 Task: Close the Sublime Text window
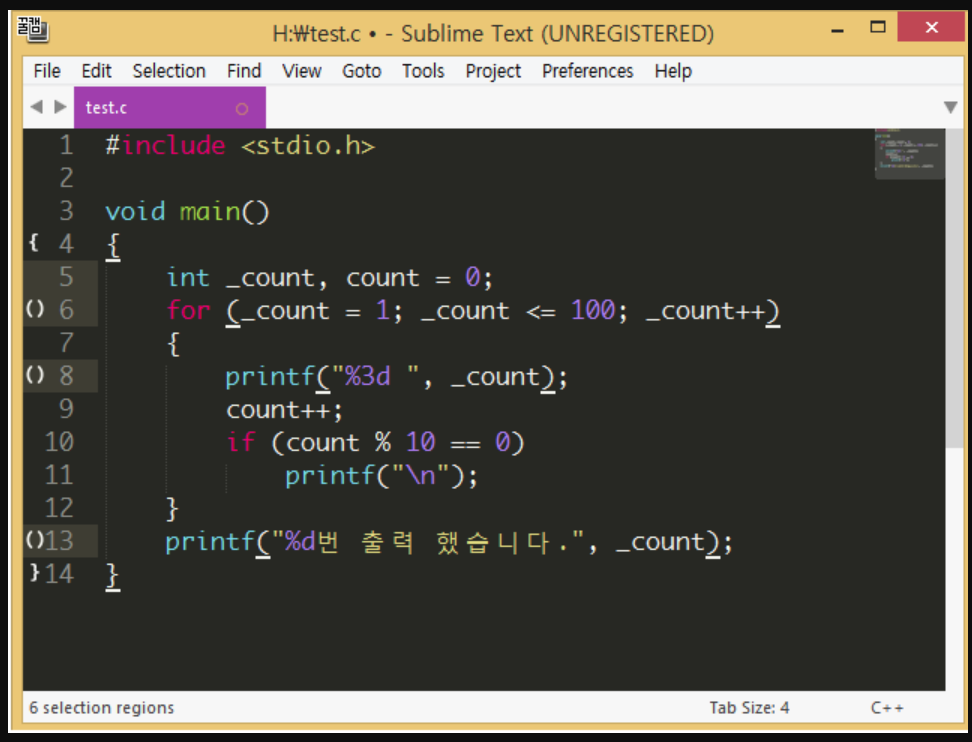(931, 27)
